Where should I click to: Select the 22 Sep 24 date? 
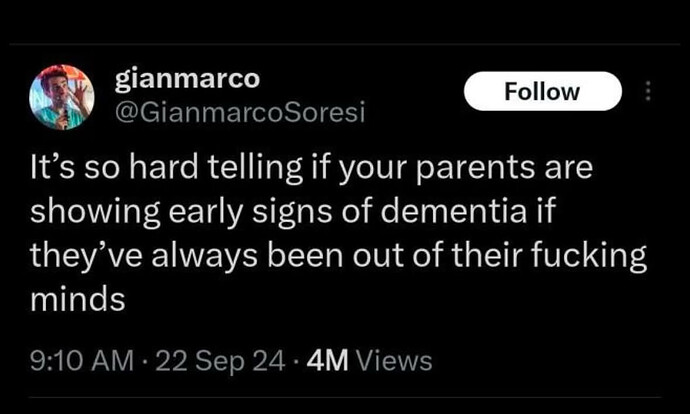pyautogui.click(x=220, y=361)
